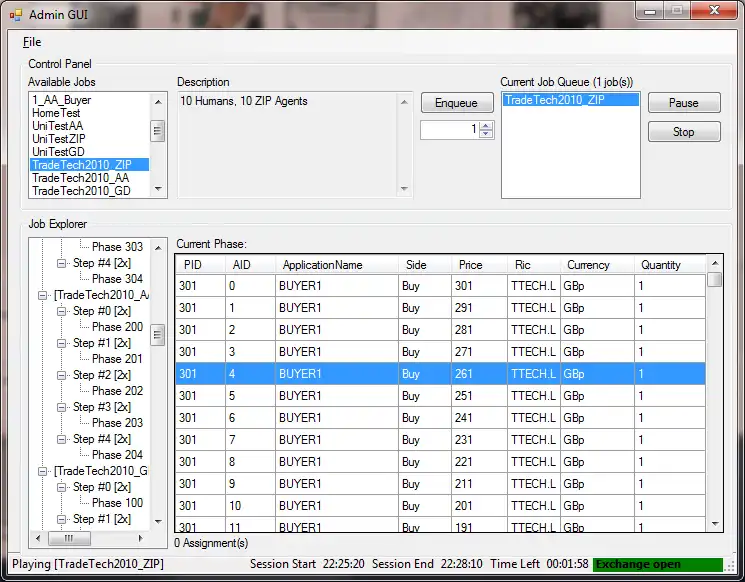Select Phase 201 in Job Explorer
The image size is (745, 582).
pyautogui.click(x=117, y=359)
